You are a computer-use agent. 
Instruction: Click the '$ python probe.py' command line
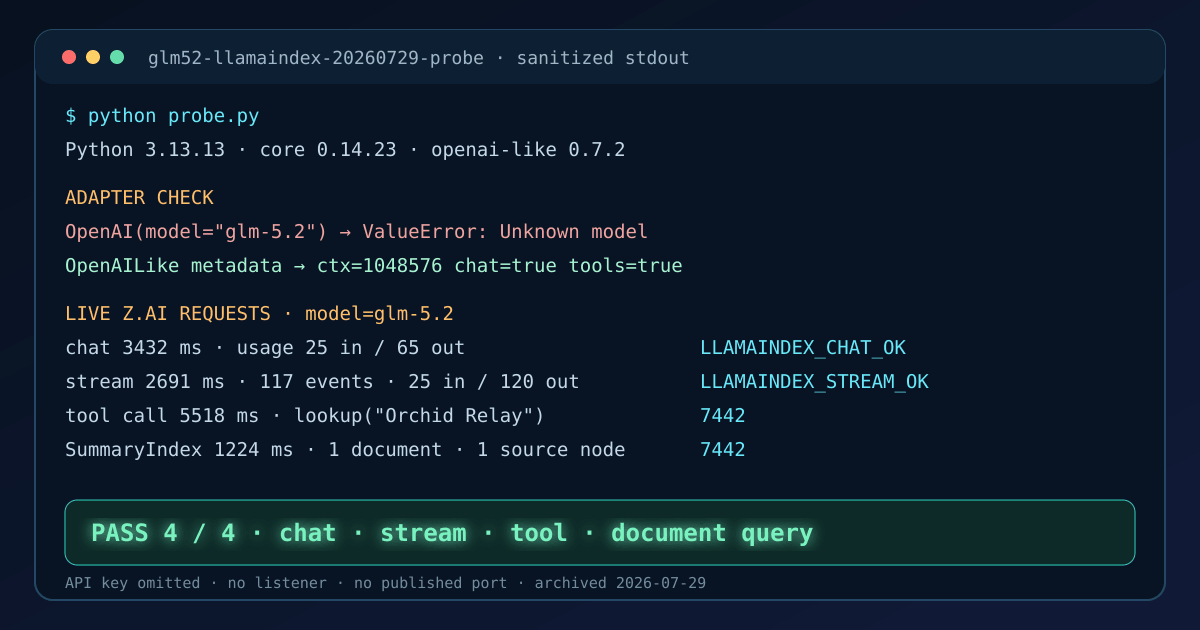162,116
